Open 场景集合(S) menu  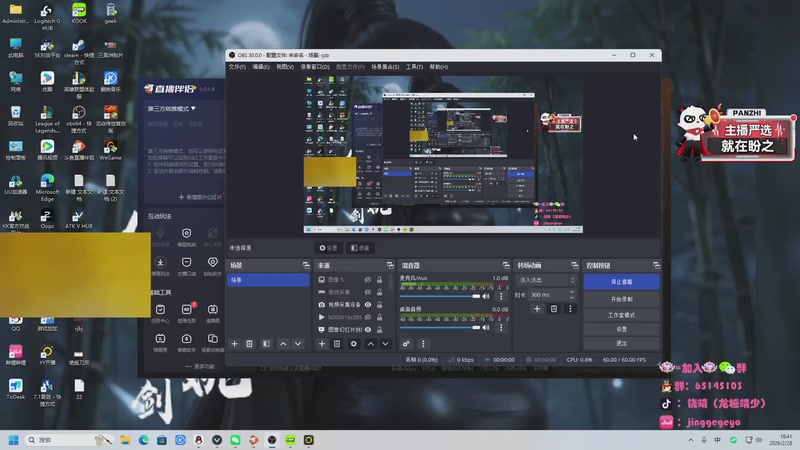click(385, 67)
